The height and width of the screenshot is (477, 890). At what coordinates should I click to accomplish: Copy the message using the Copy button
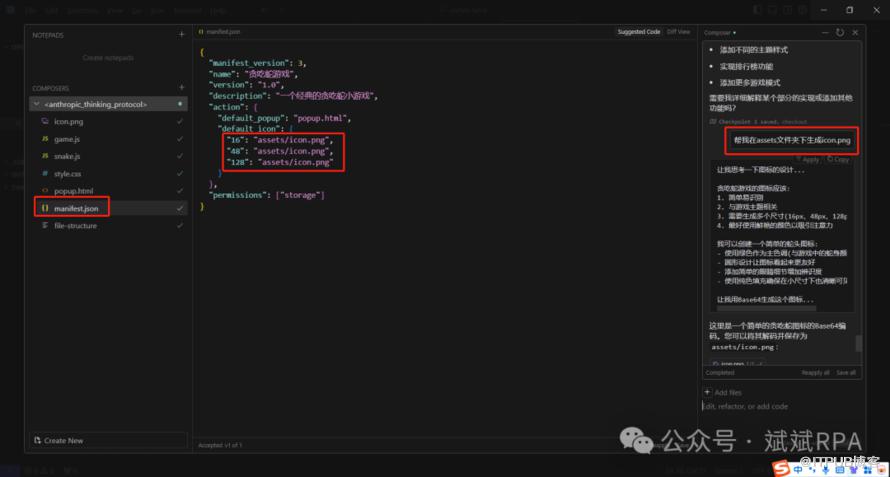838,160
